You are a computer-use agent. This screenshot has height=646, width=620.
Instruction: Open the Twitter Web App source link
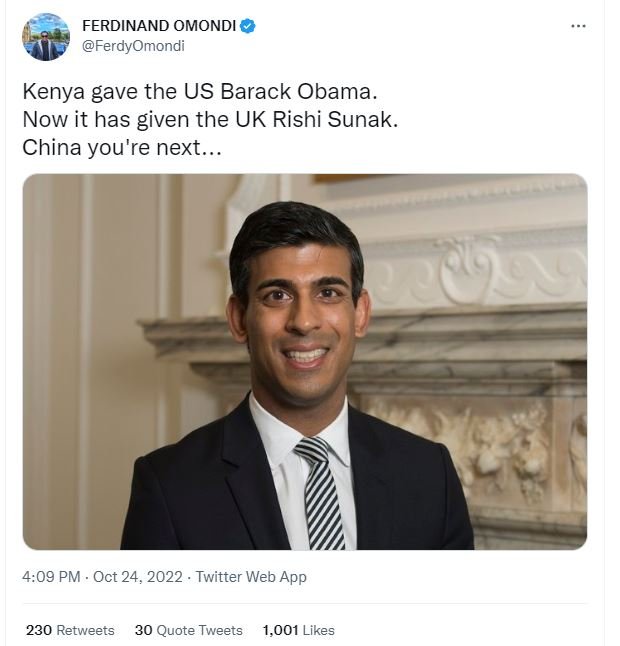[x=251, y=577]
